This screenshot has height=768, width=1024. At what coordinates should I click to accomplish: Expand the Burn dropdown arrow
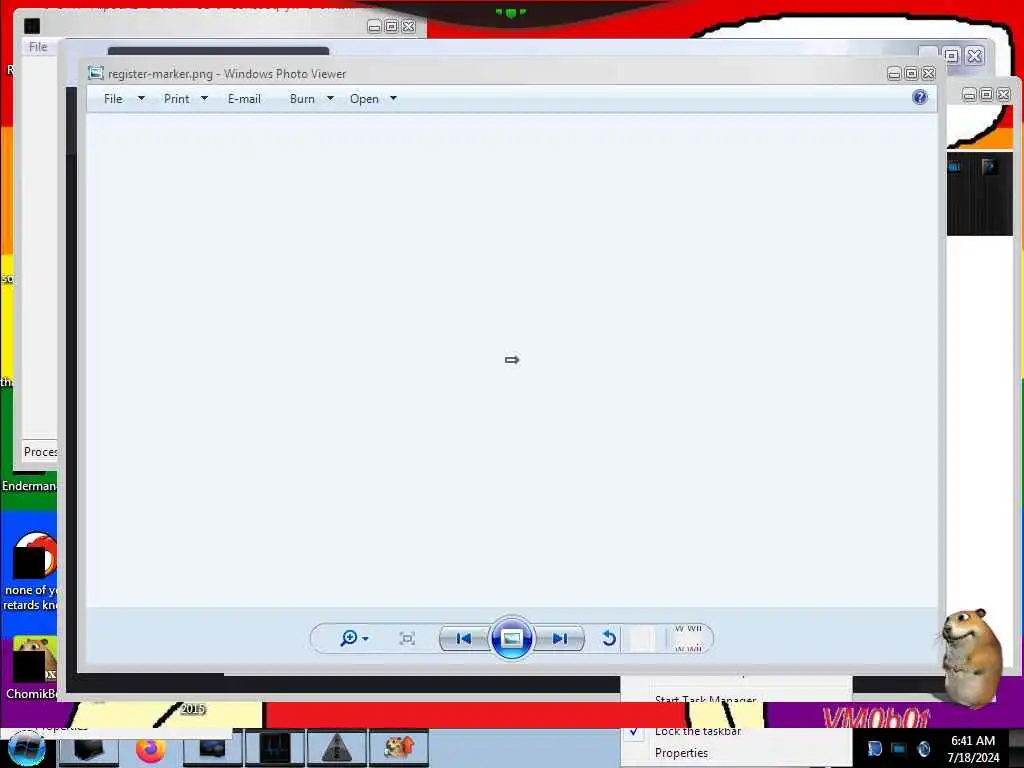point(330,99)
